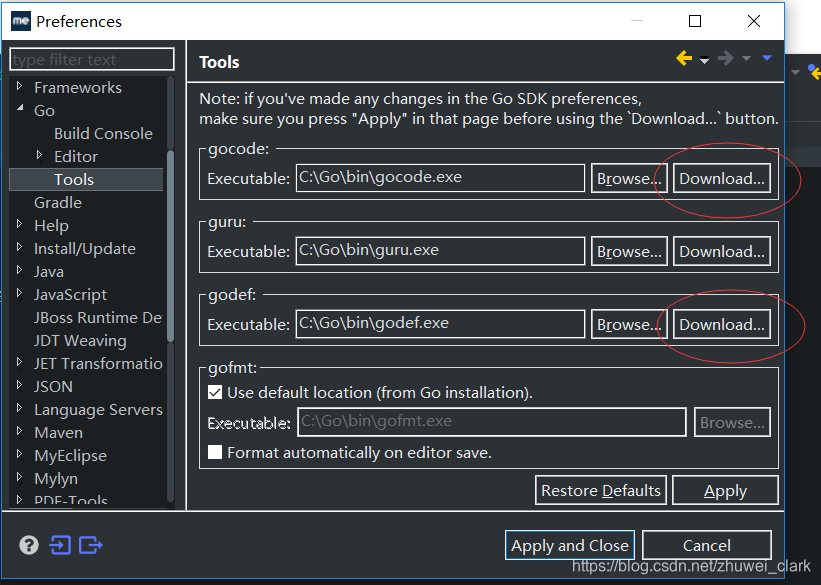Expand the Frameworks tree item
821x585 pixels.
coord(18,87)
